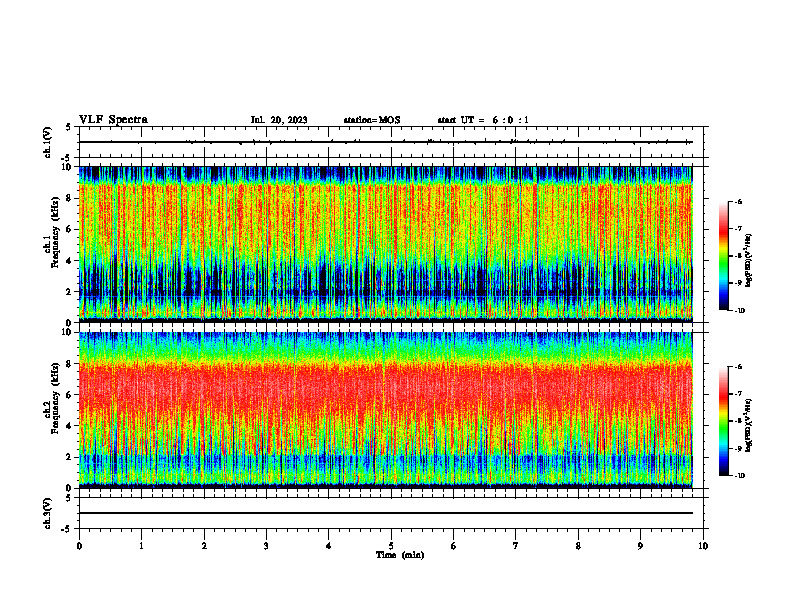Image resolution: width=792 pixels, height=612 pixels.
Task: Click the ch.1 voltage waveform trace
Action: [385, 142]
